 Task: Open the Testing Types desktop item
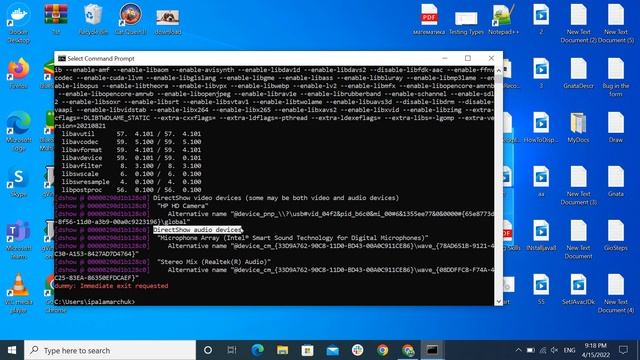click(x=466, y=22)
